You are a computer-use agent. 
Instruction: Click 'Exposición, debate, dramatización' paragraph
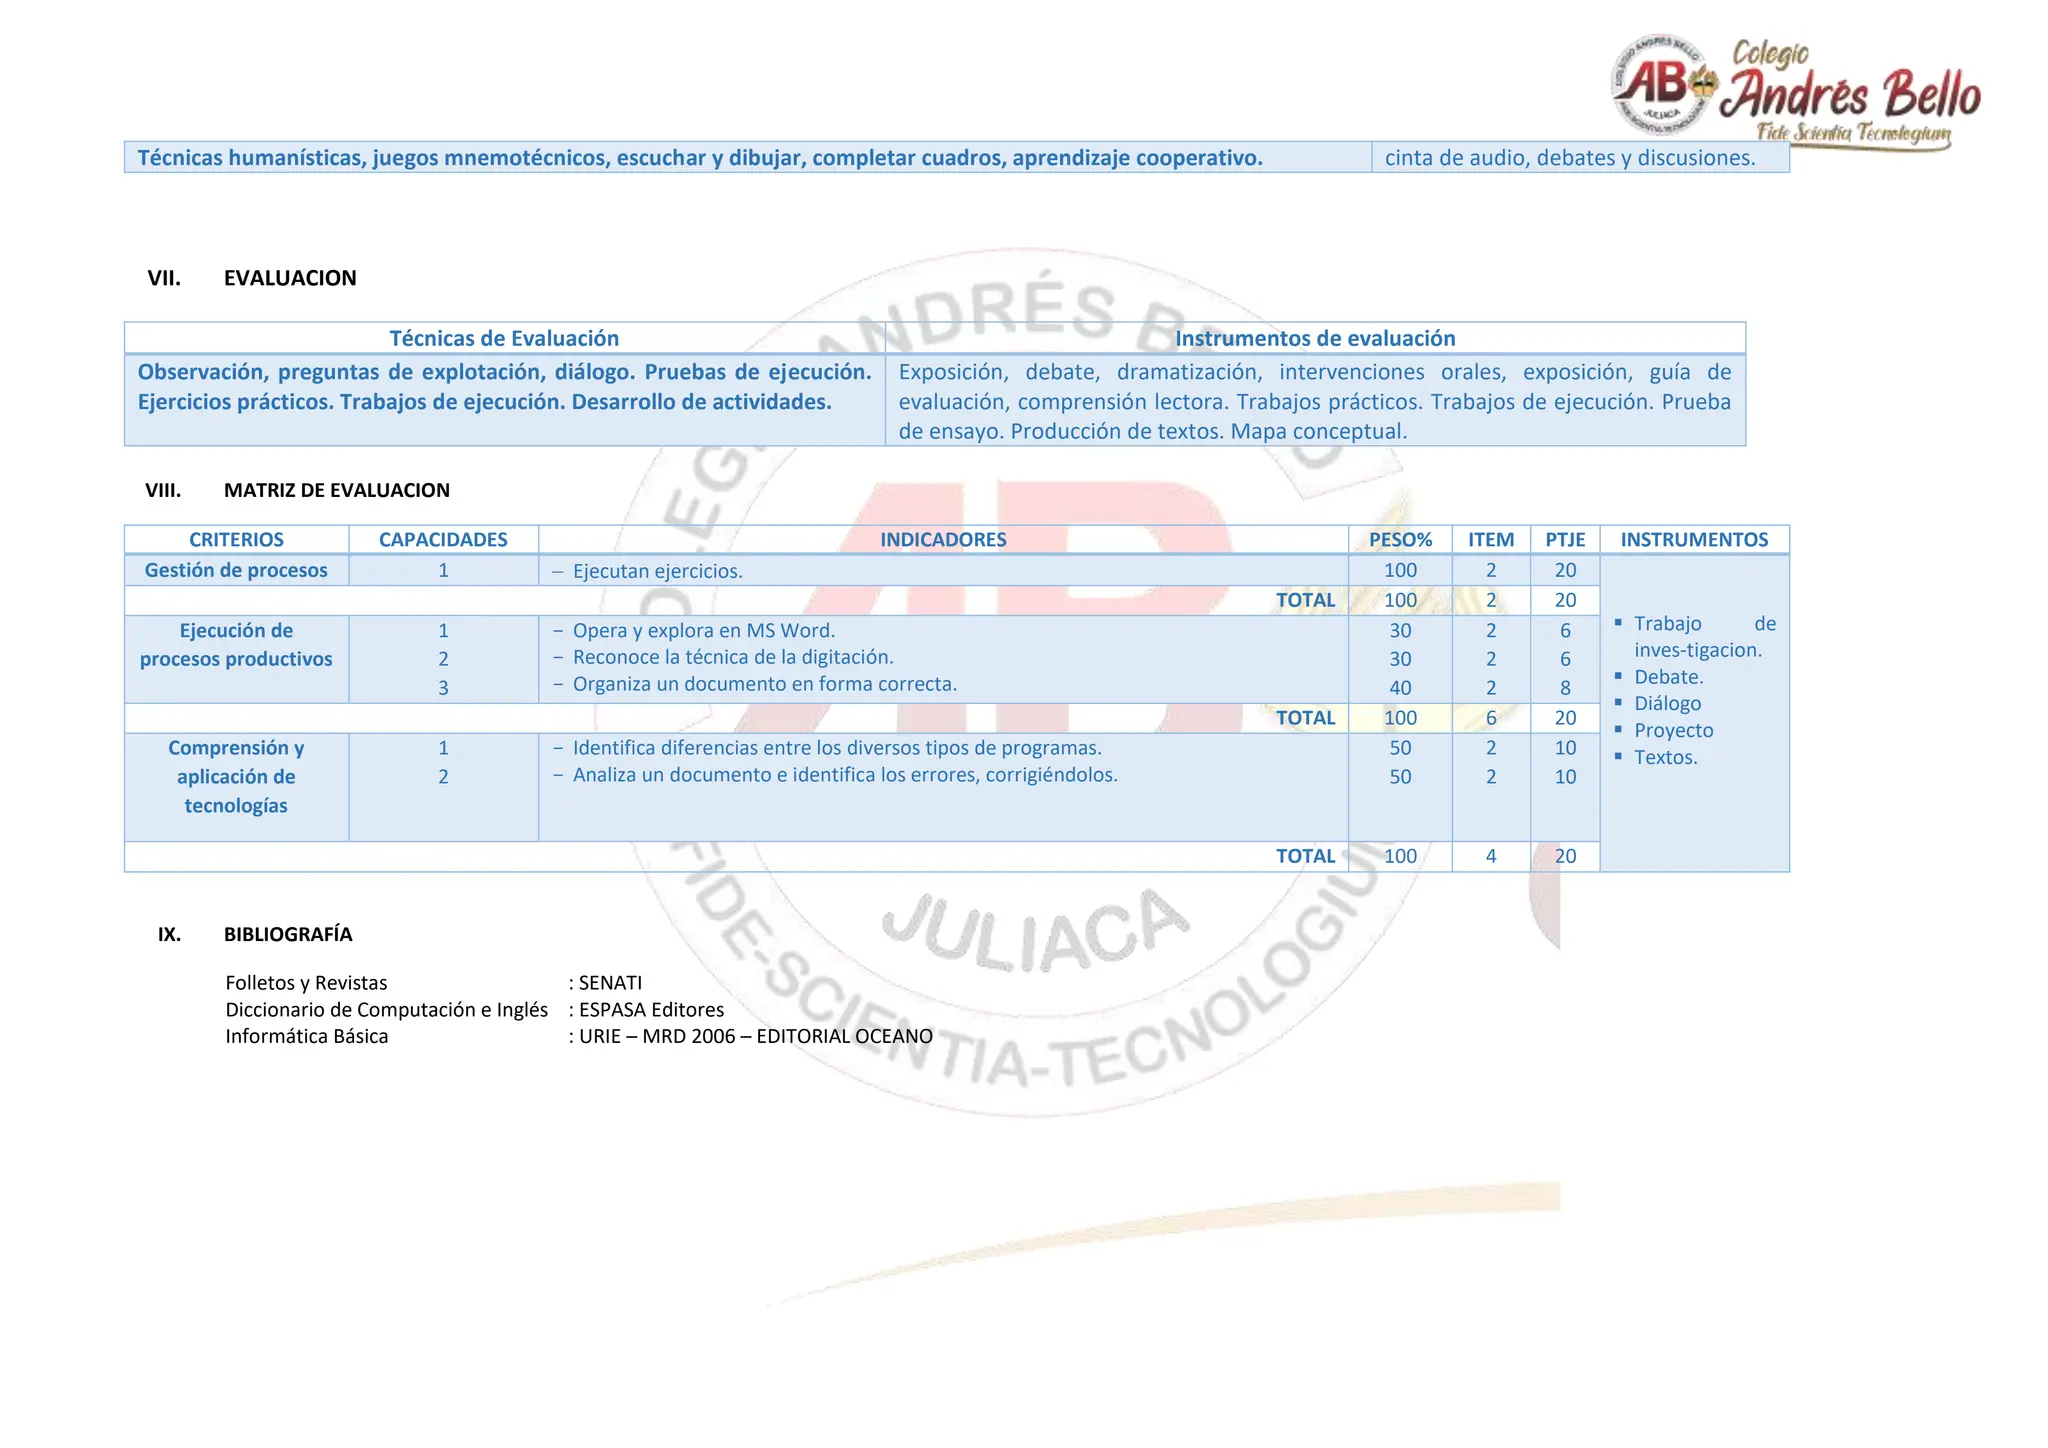click(x=1315, y=402)
